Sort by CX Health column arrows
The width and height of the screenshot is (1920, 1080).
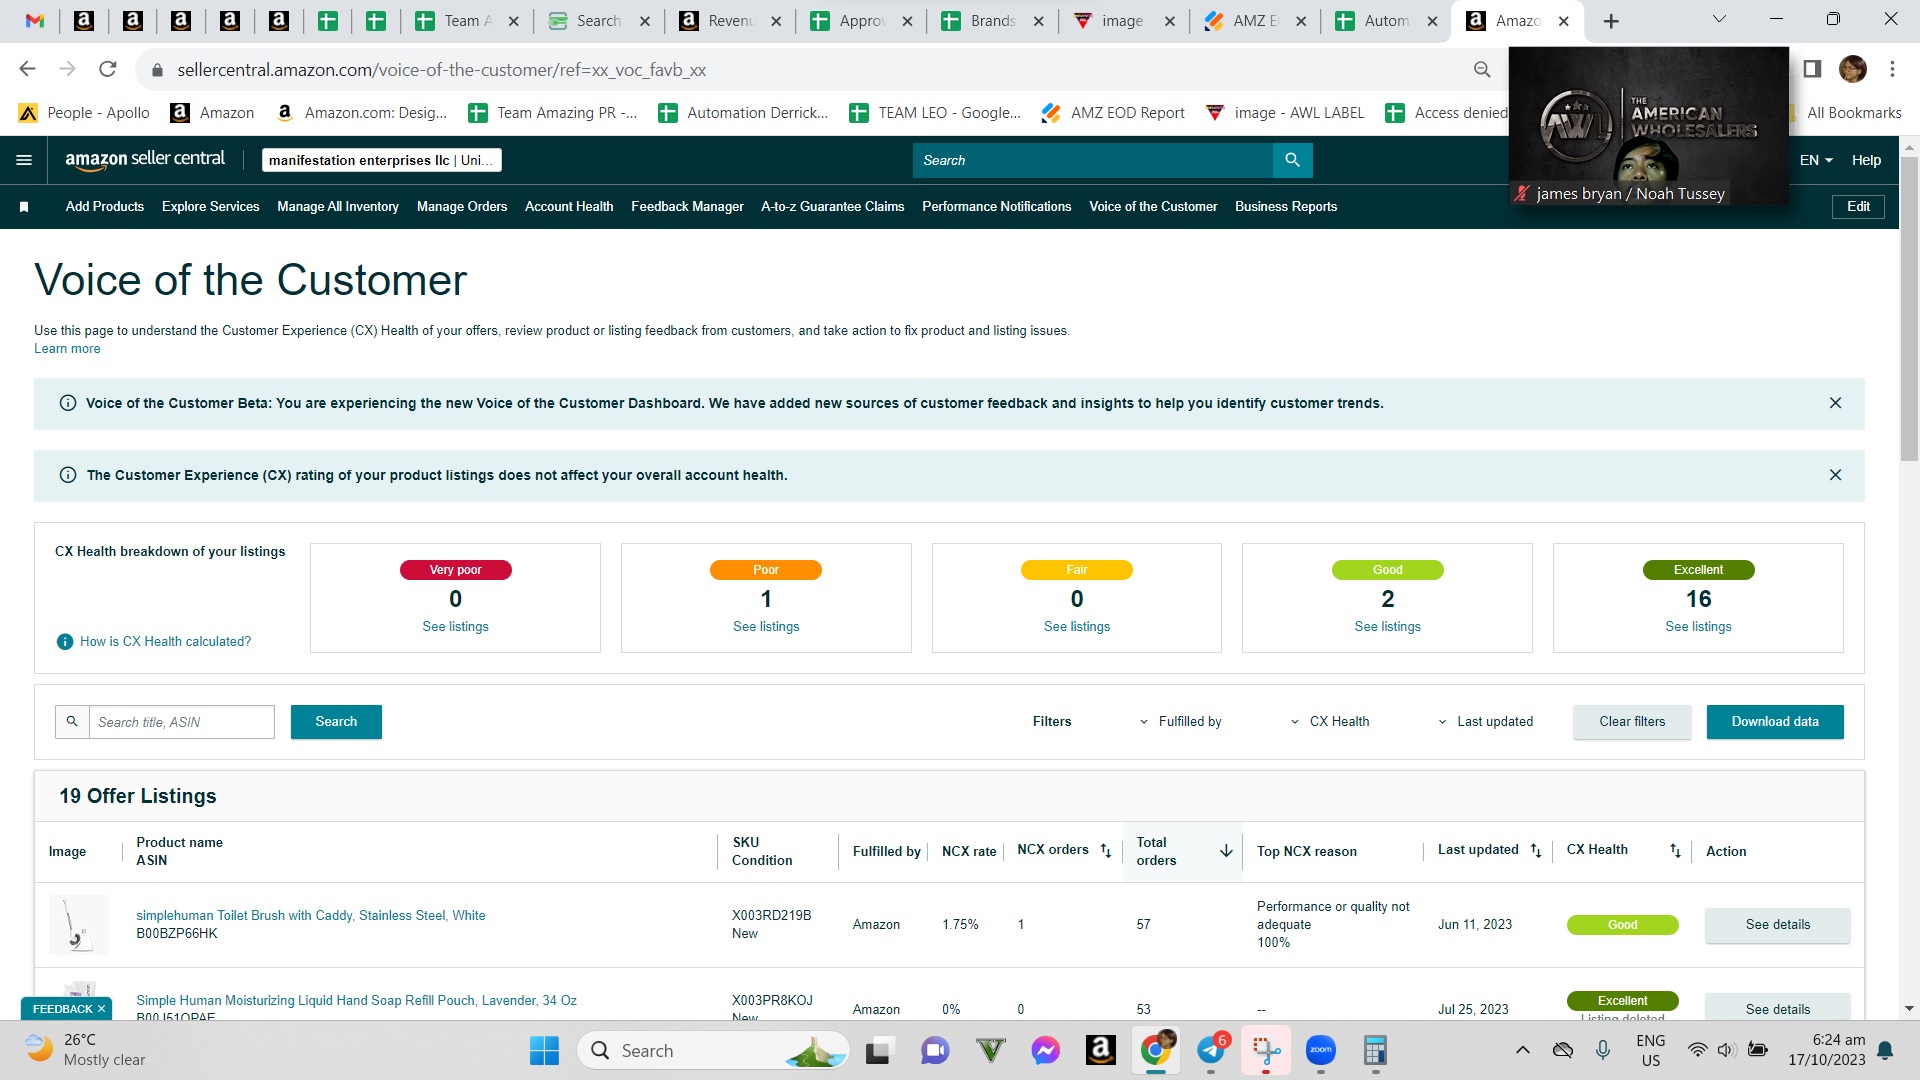tap(1675, 850)
